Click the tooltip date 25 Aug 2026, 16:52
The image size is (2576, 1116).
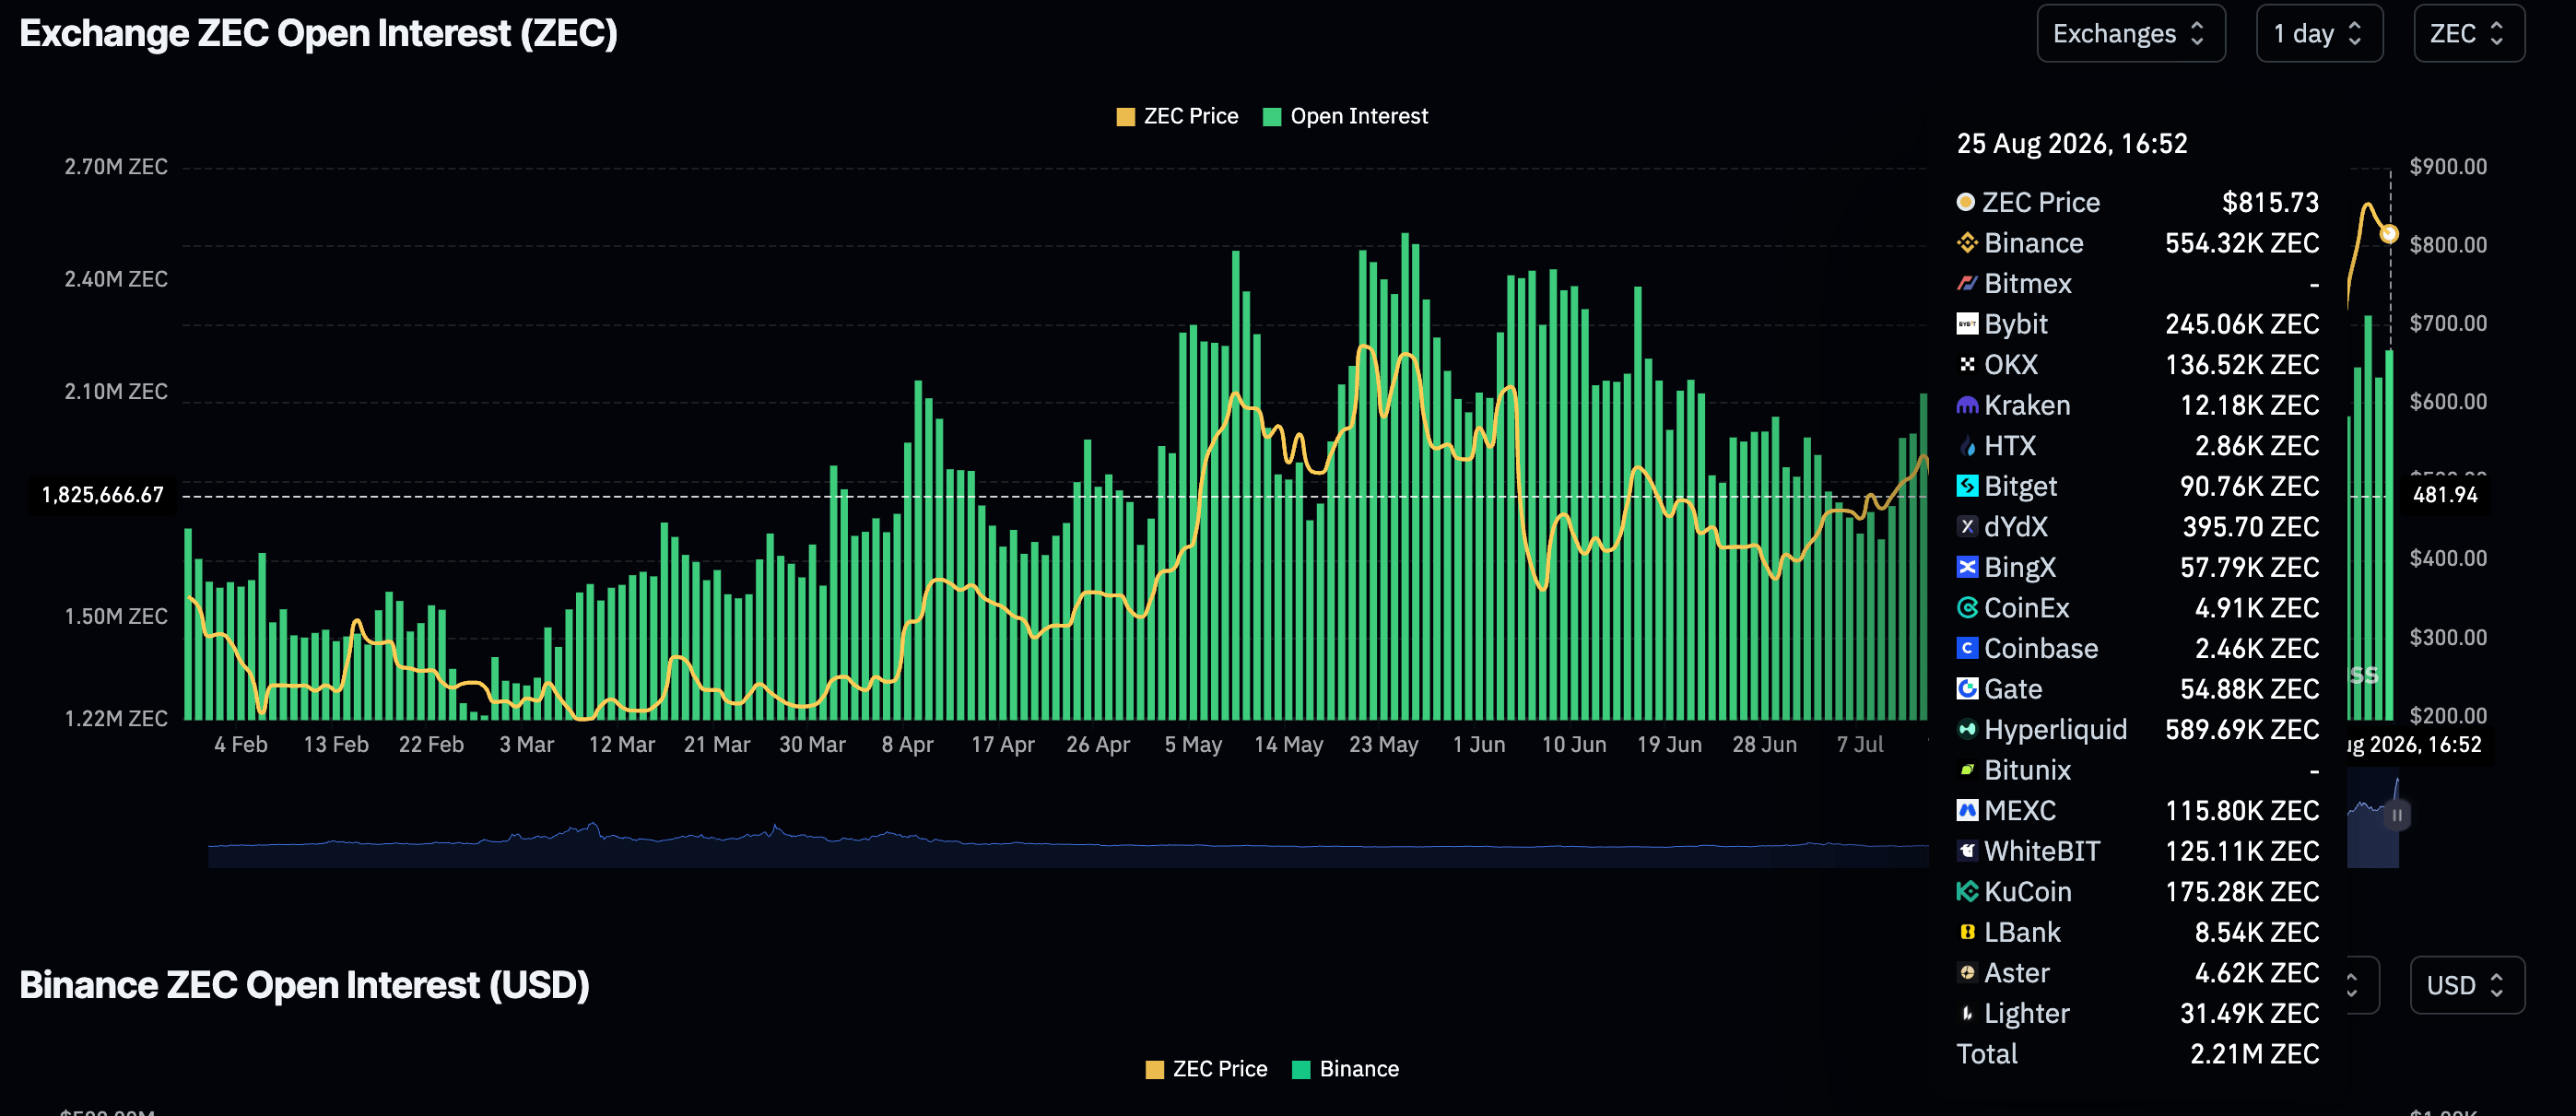tap(2072, 144)
